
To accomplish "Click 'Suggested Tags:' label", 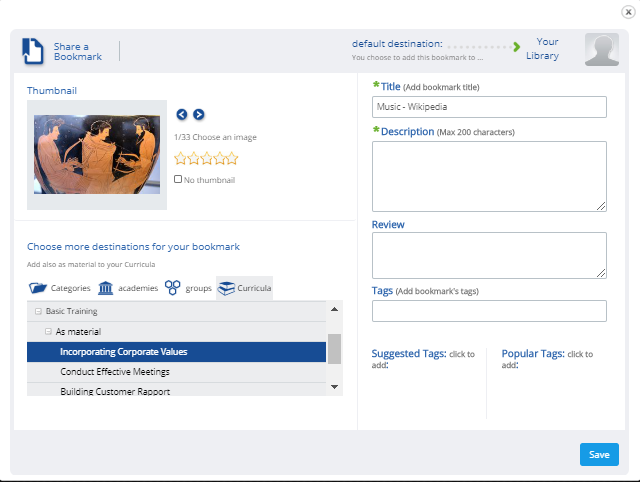I will 409,353.
